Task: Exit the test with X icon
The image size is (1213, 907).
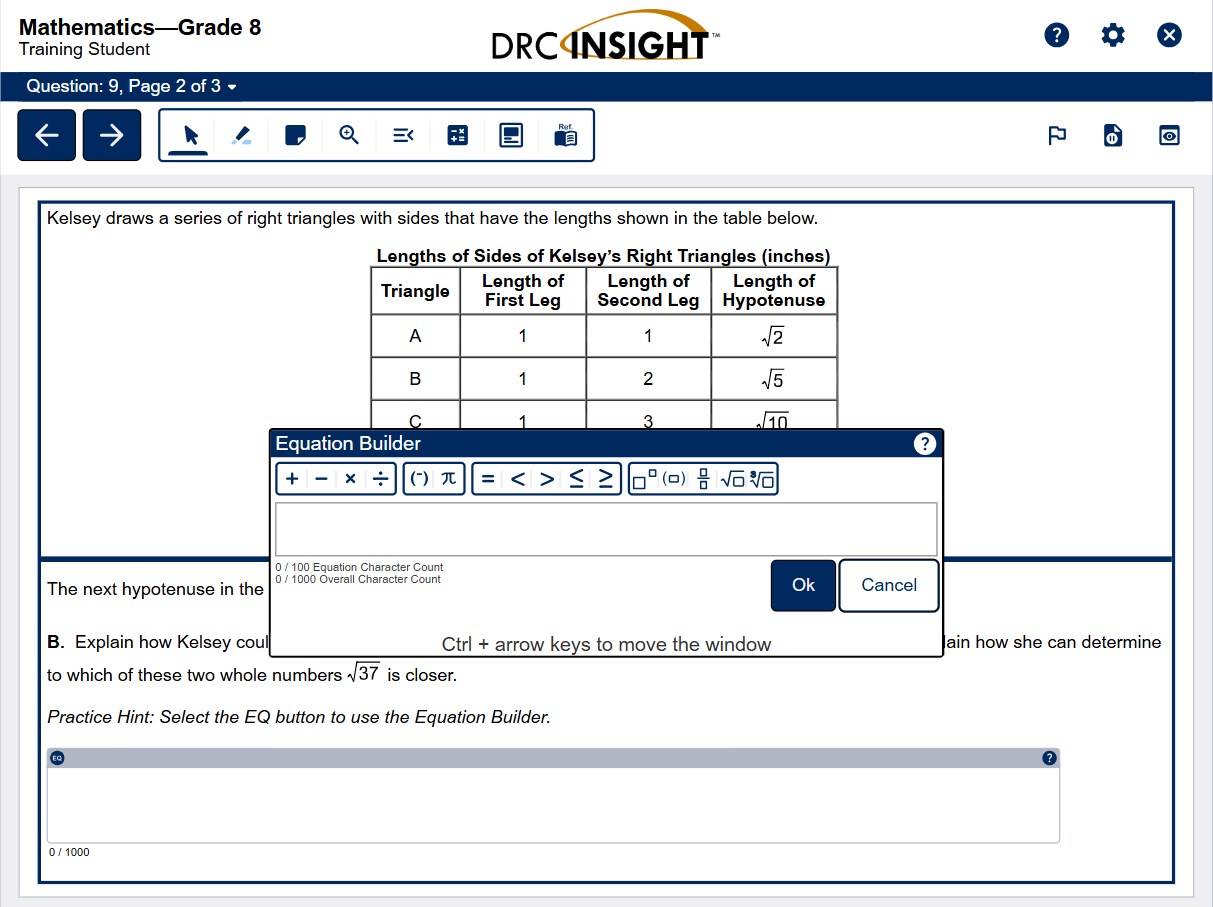Action: coord(1169,35)
